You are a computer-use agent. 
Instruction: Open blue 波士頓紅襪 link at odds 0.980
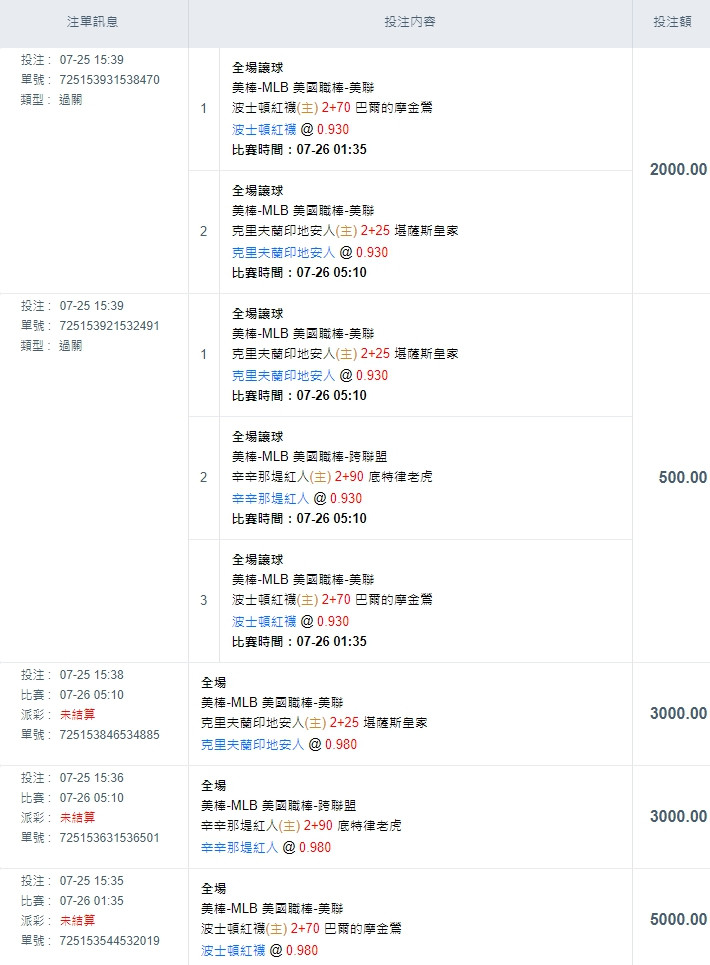tap(233, 951)
